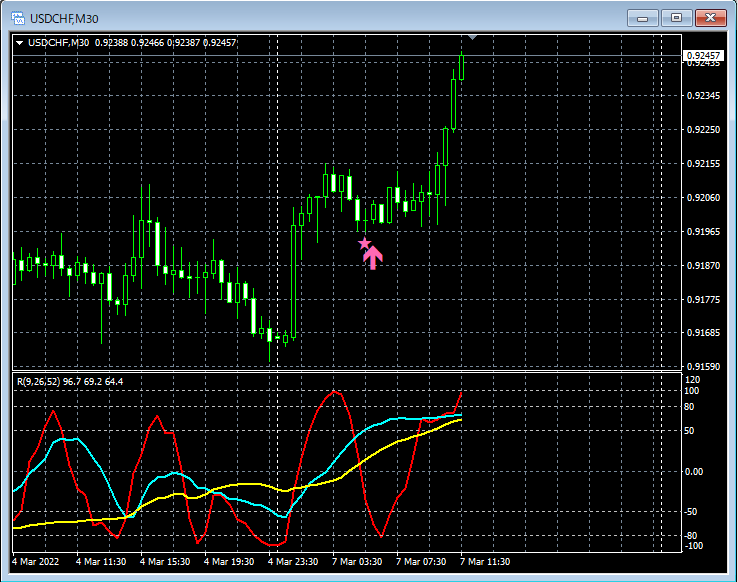The width and height of the screenshot is (738, 582).
Task: Click the 4 Mar 2022 time label
Action: (x=36, y=562)
